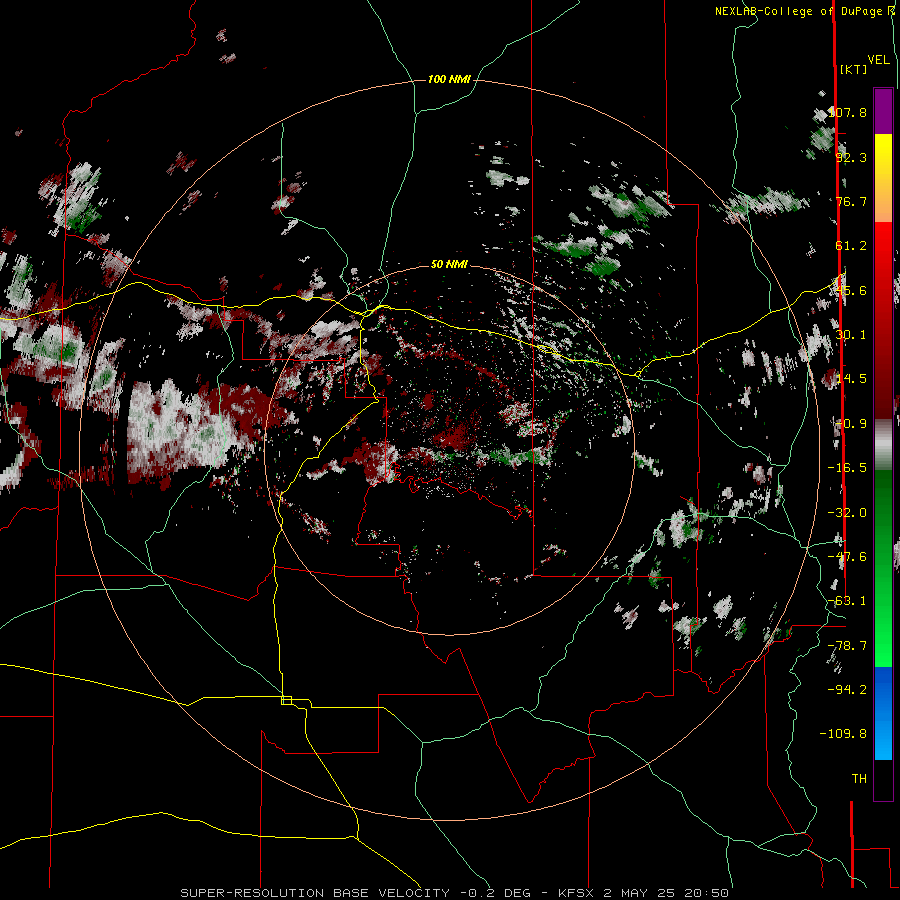
Task: Click the yellow square highway junction marker
Action: click(286, 700)
